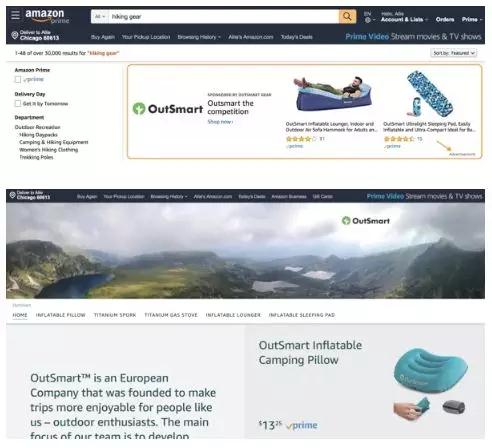Click the OutSmart logo on mountain banner

[x=366, y=221]
